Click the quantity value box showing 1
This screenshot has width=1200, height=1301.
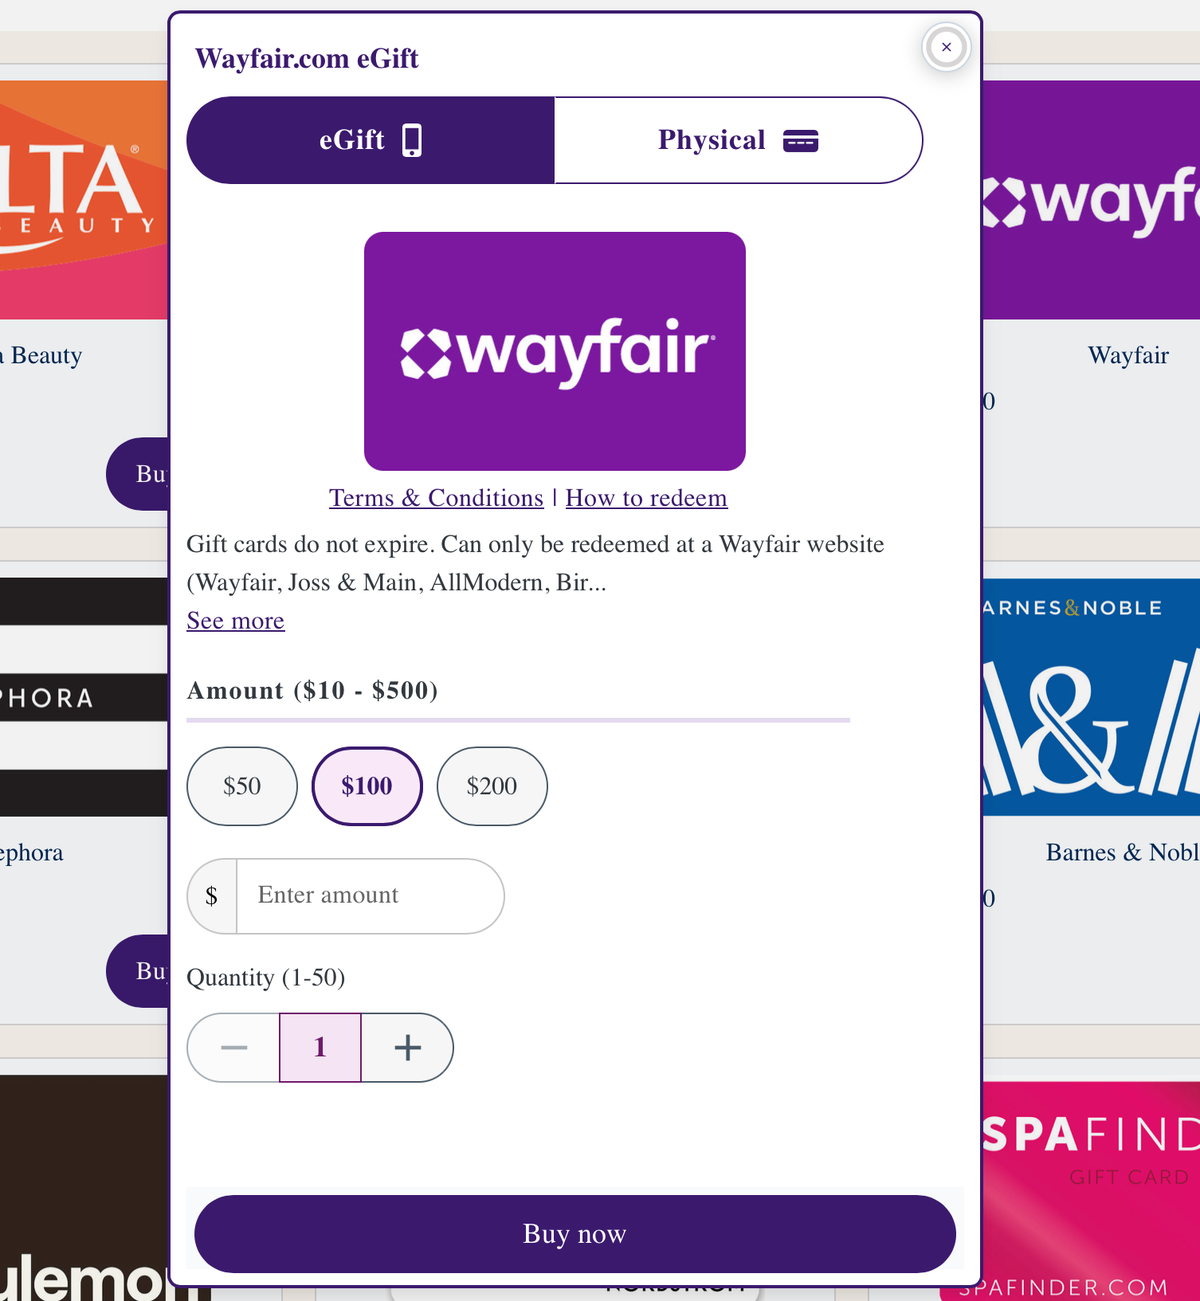(x=320, y=1048)
